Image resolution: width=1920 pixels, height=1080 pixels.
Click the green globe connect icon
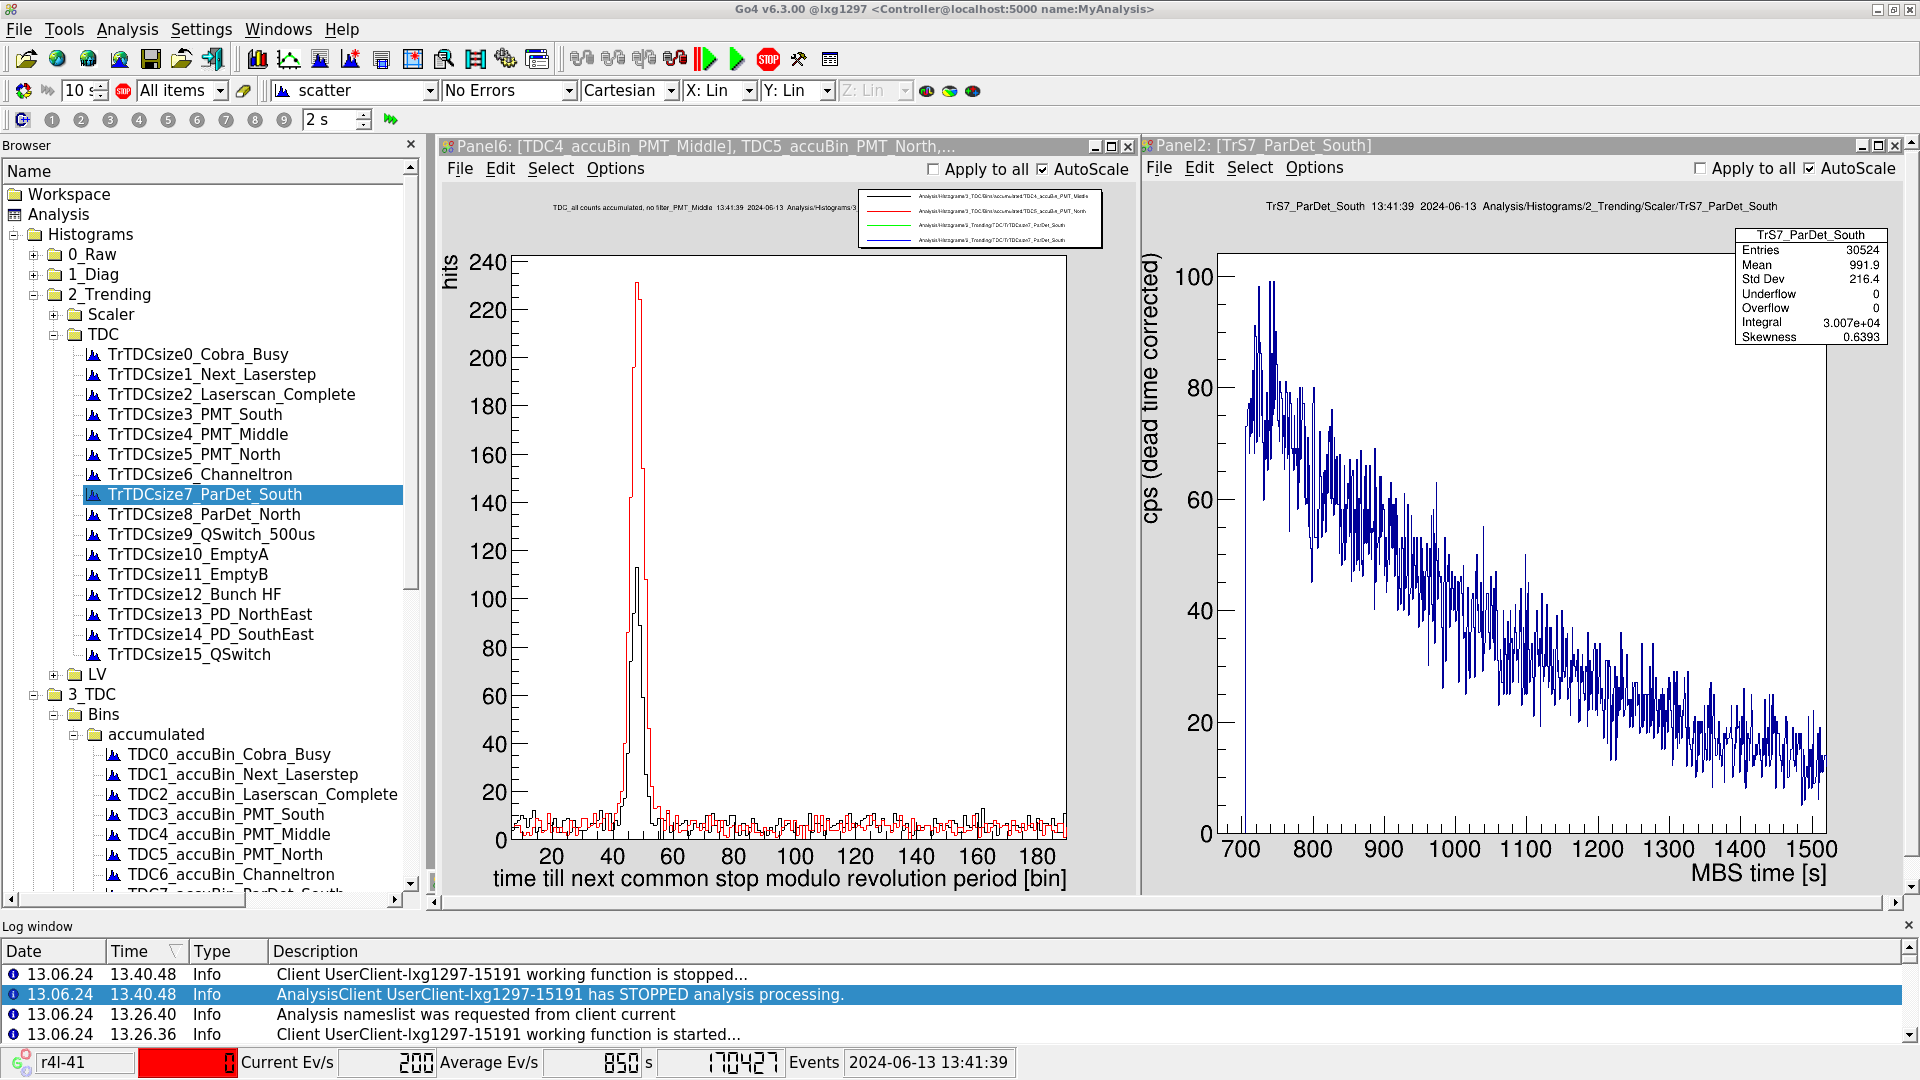point(57,60)
